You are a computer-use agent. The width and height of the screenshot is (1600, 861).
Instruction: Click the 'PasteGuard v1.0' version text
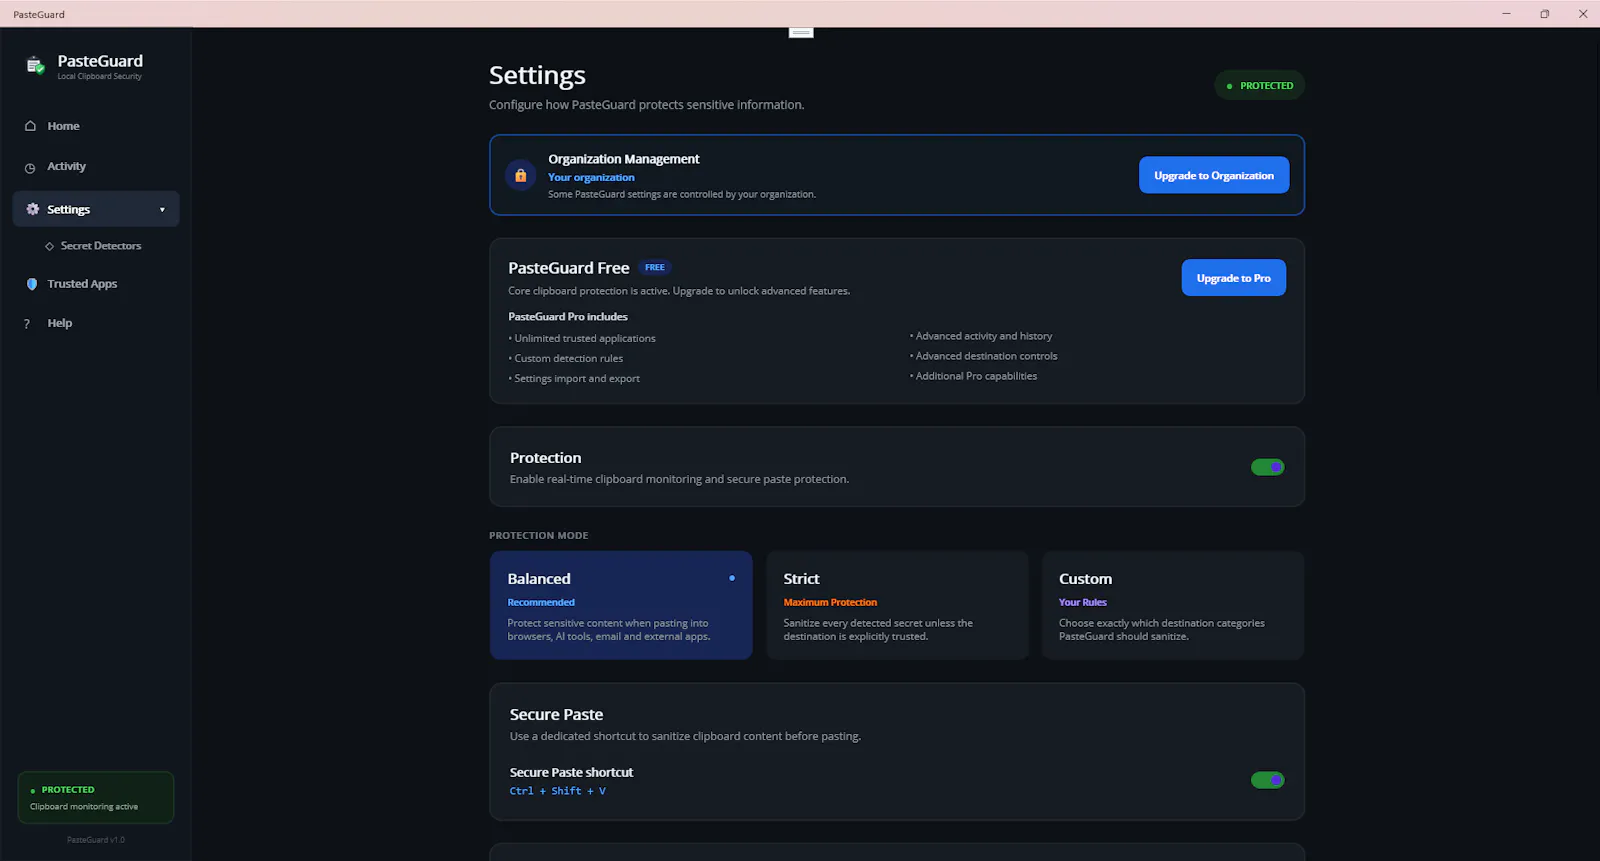coord(96,840)
